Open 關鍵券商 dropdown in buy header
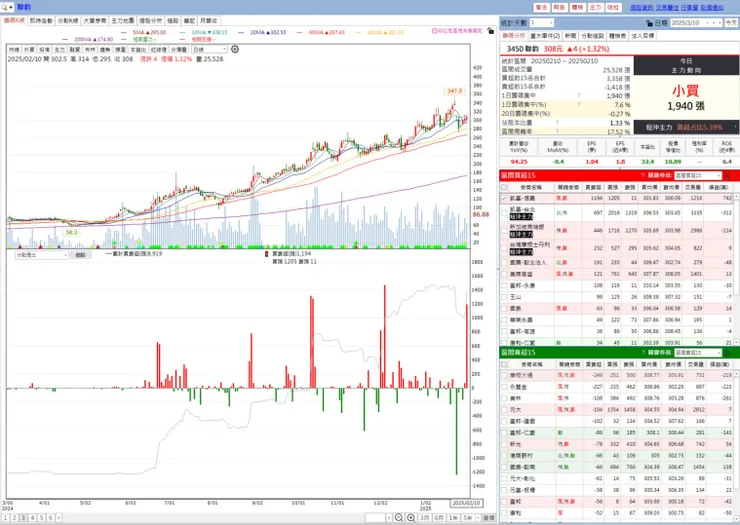The image size is (740, 525). click(x=698, y=176)
